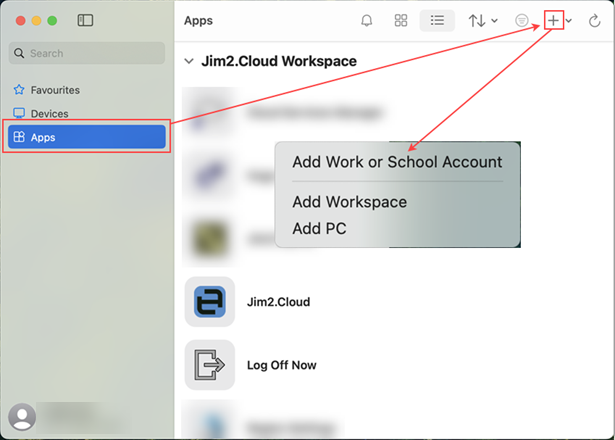Open the user account avatar
Image resolution: width=615 pixels, height=440 pixels.
[22, 416]
